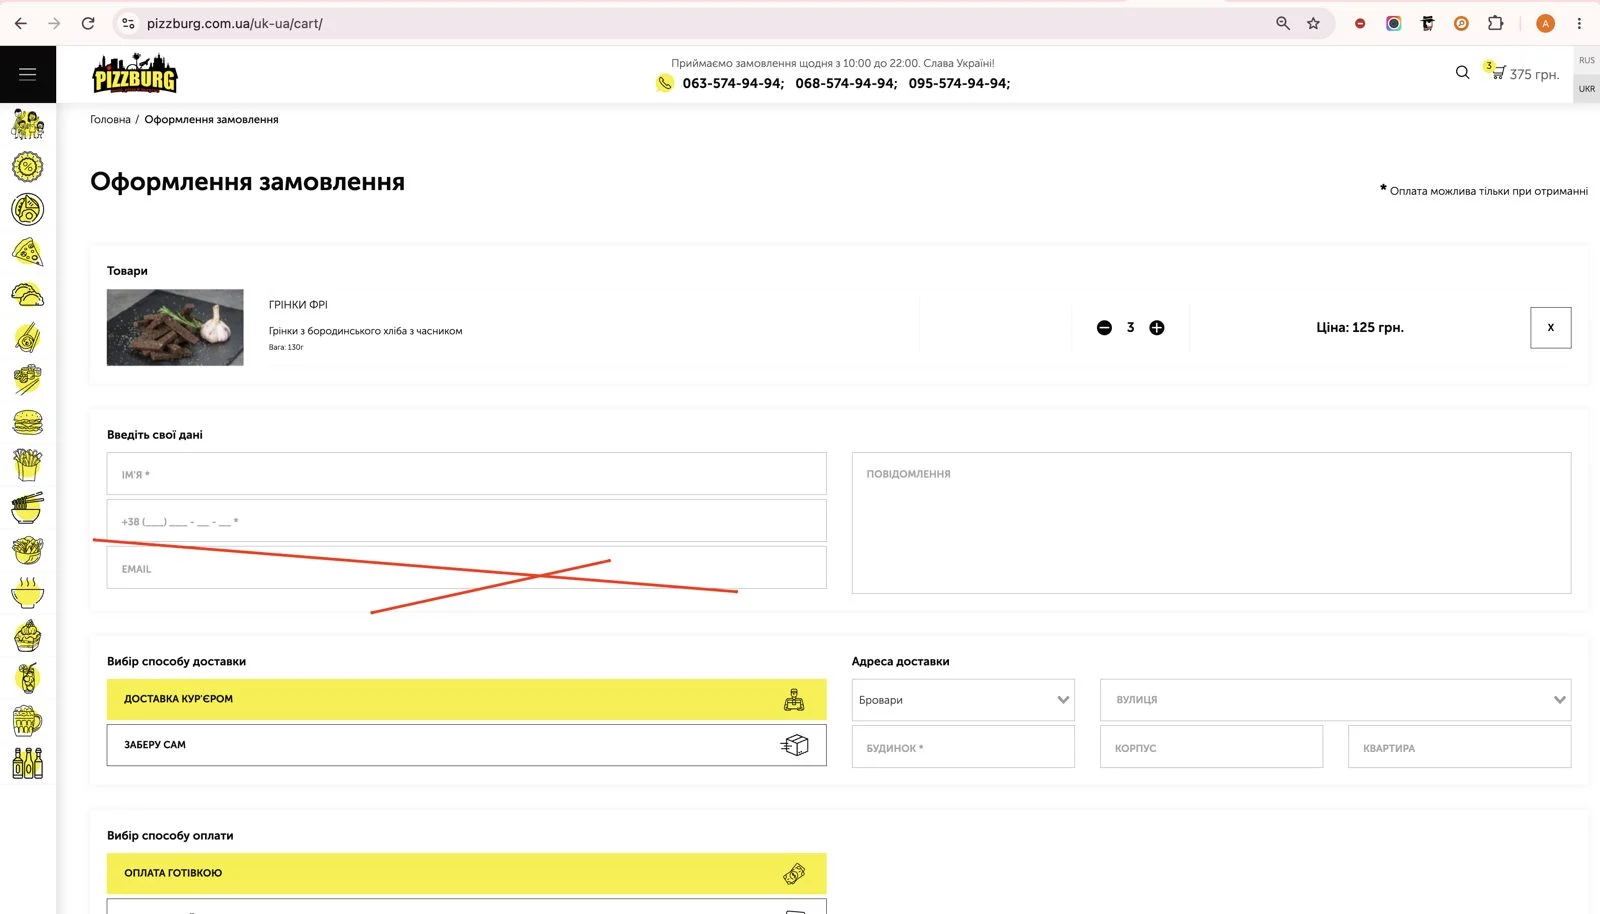Switch site language to UKR

(1587, 89)
